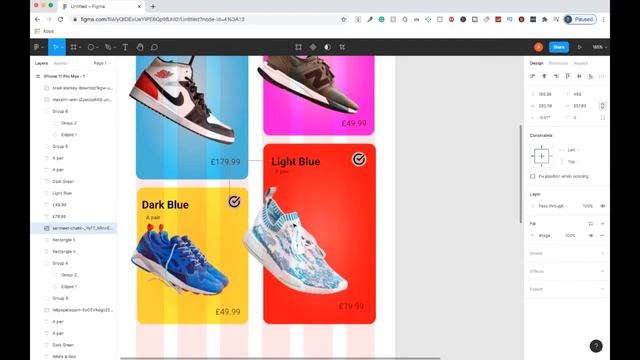This screenshot has height=360, width=640.
Task: Open the Distribute spacing options
Action: click(602, 76)
